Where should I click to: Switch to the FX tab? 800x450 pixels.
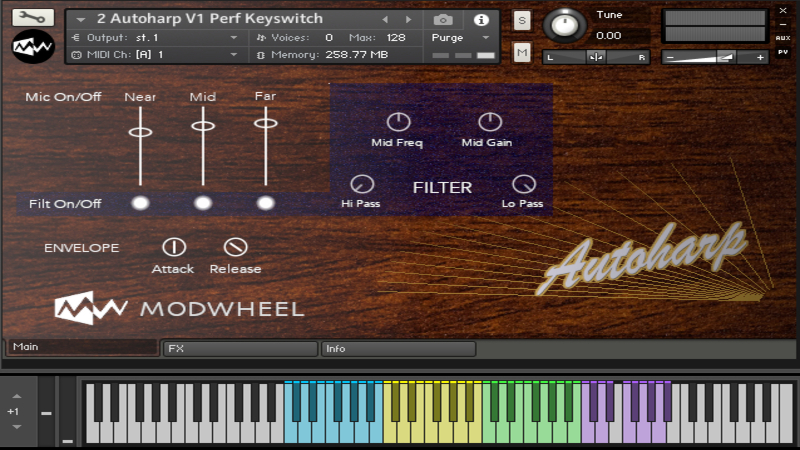coord(240,348)
